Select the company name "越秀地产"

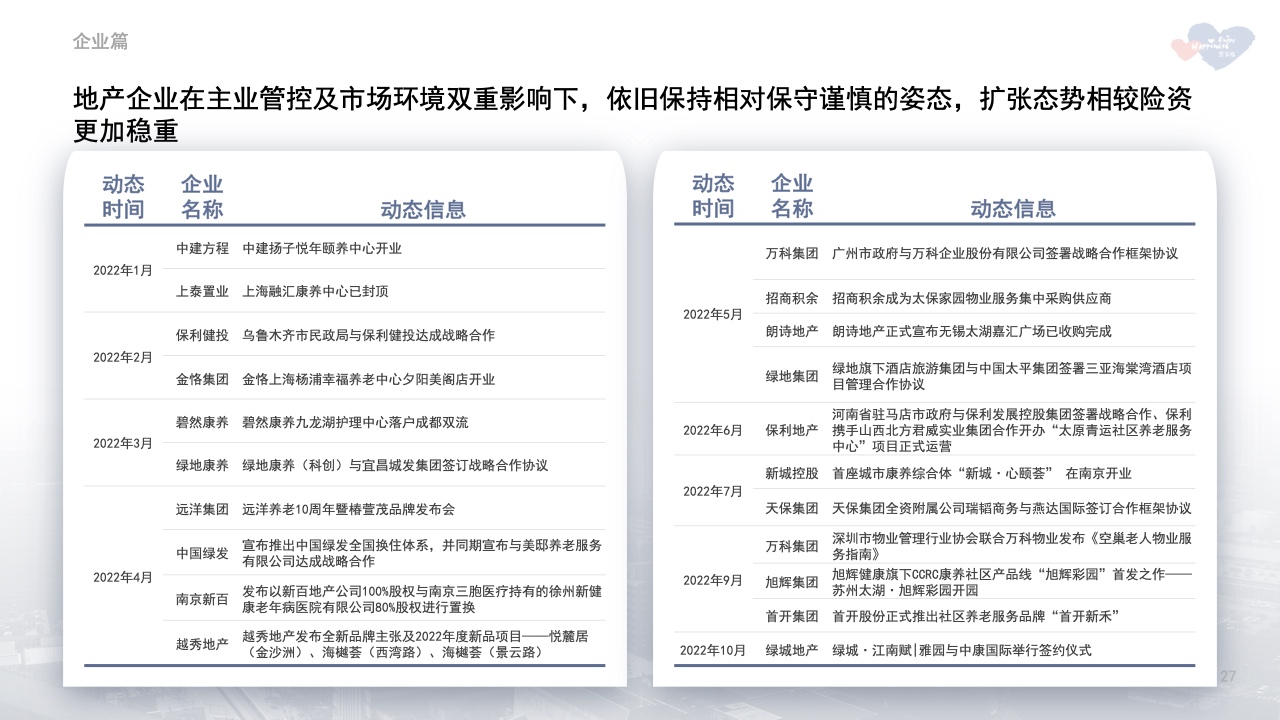[202, 644]
